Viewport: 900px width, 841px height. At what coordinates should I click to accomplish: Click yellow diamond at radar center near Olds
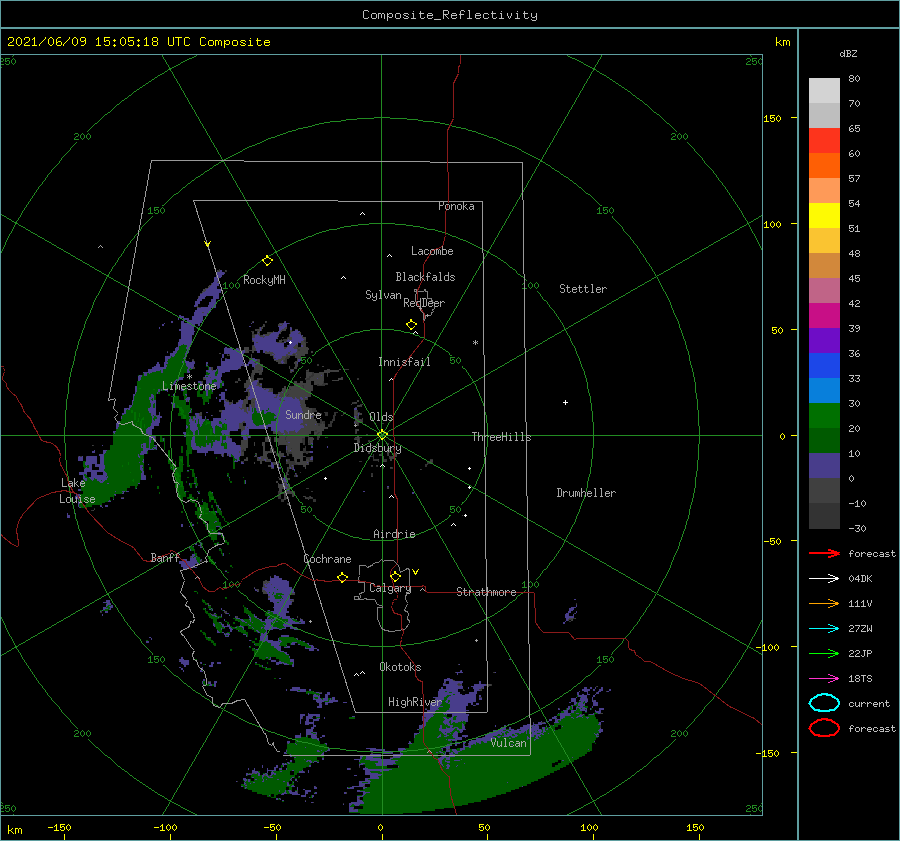tap(382, 435)
